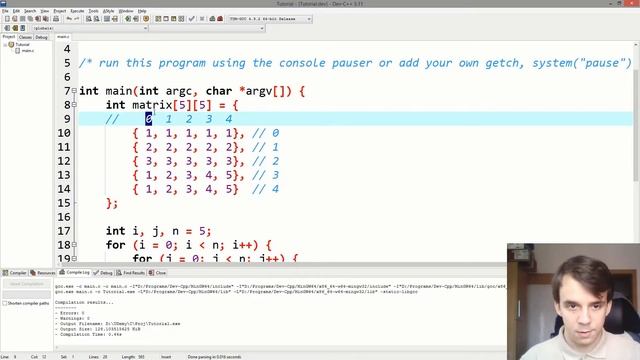Viewport: 640px width, 360px height.
Task: Open the Tools menu
Action: click(x=93, y=11)
